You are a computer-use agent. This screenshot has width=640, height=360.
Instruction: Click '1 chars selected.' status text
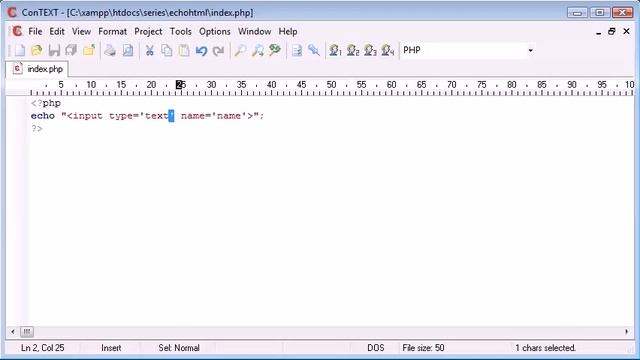[545, 348]
